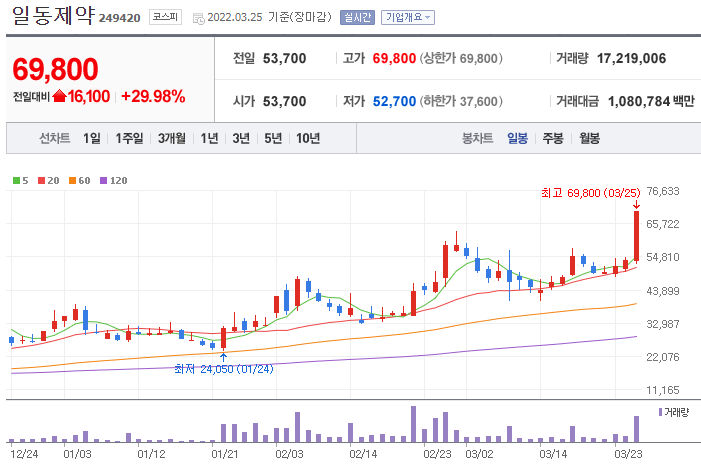Click the 2022.03.25 기준(장마감) date text
701x465 pixels.
click(x=270, y=17)
